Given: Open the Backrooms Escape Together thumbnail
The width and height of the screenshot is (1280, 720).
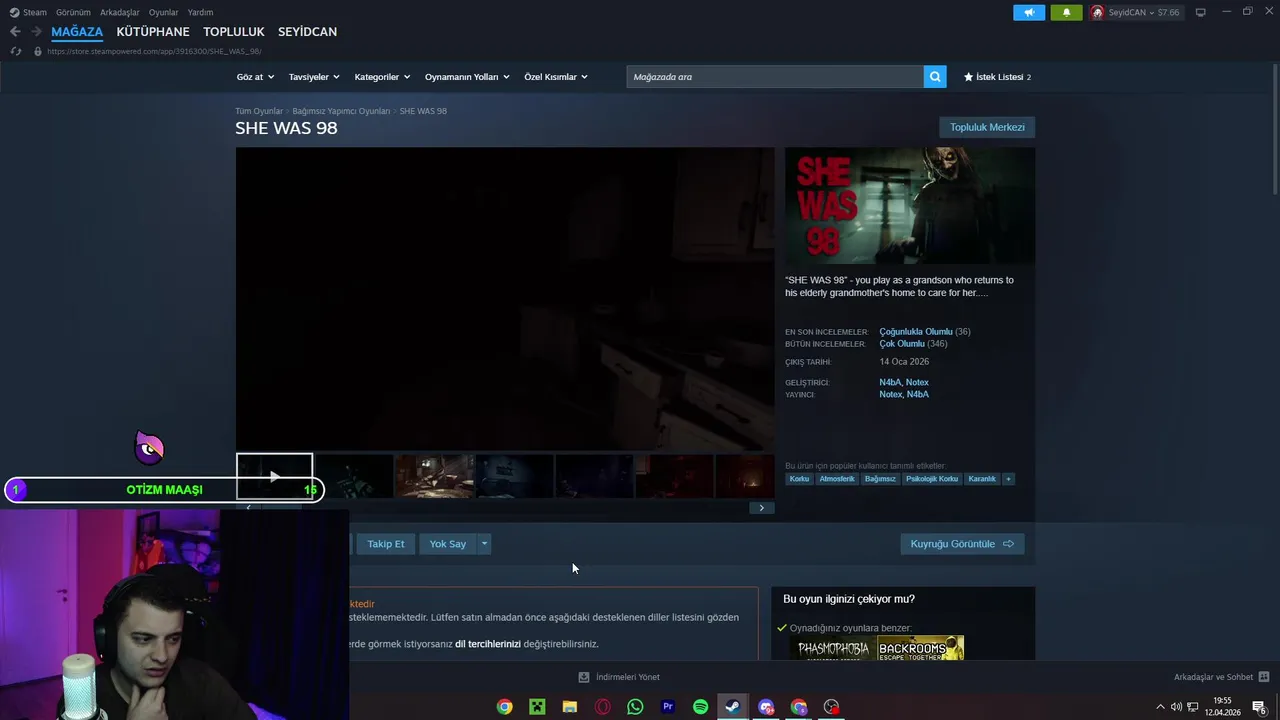Looking at the screenshot, I should click(921, 648).
